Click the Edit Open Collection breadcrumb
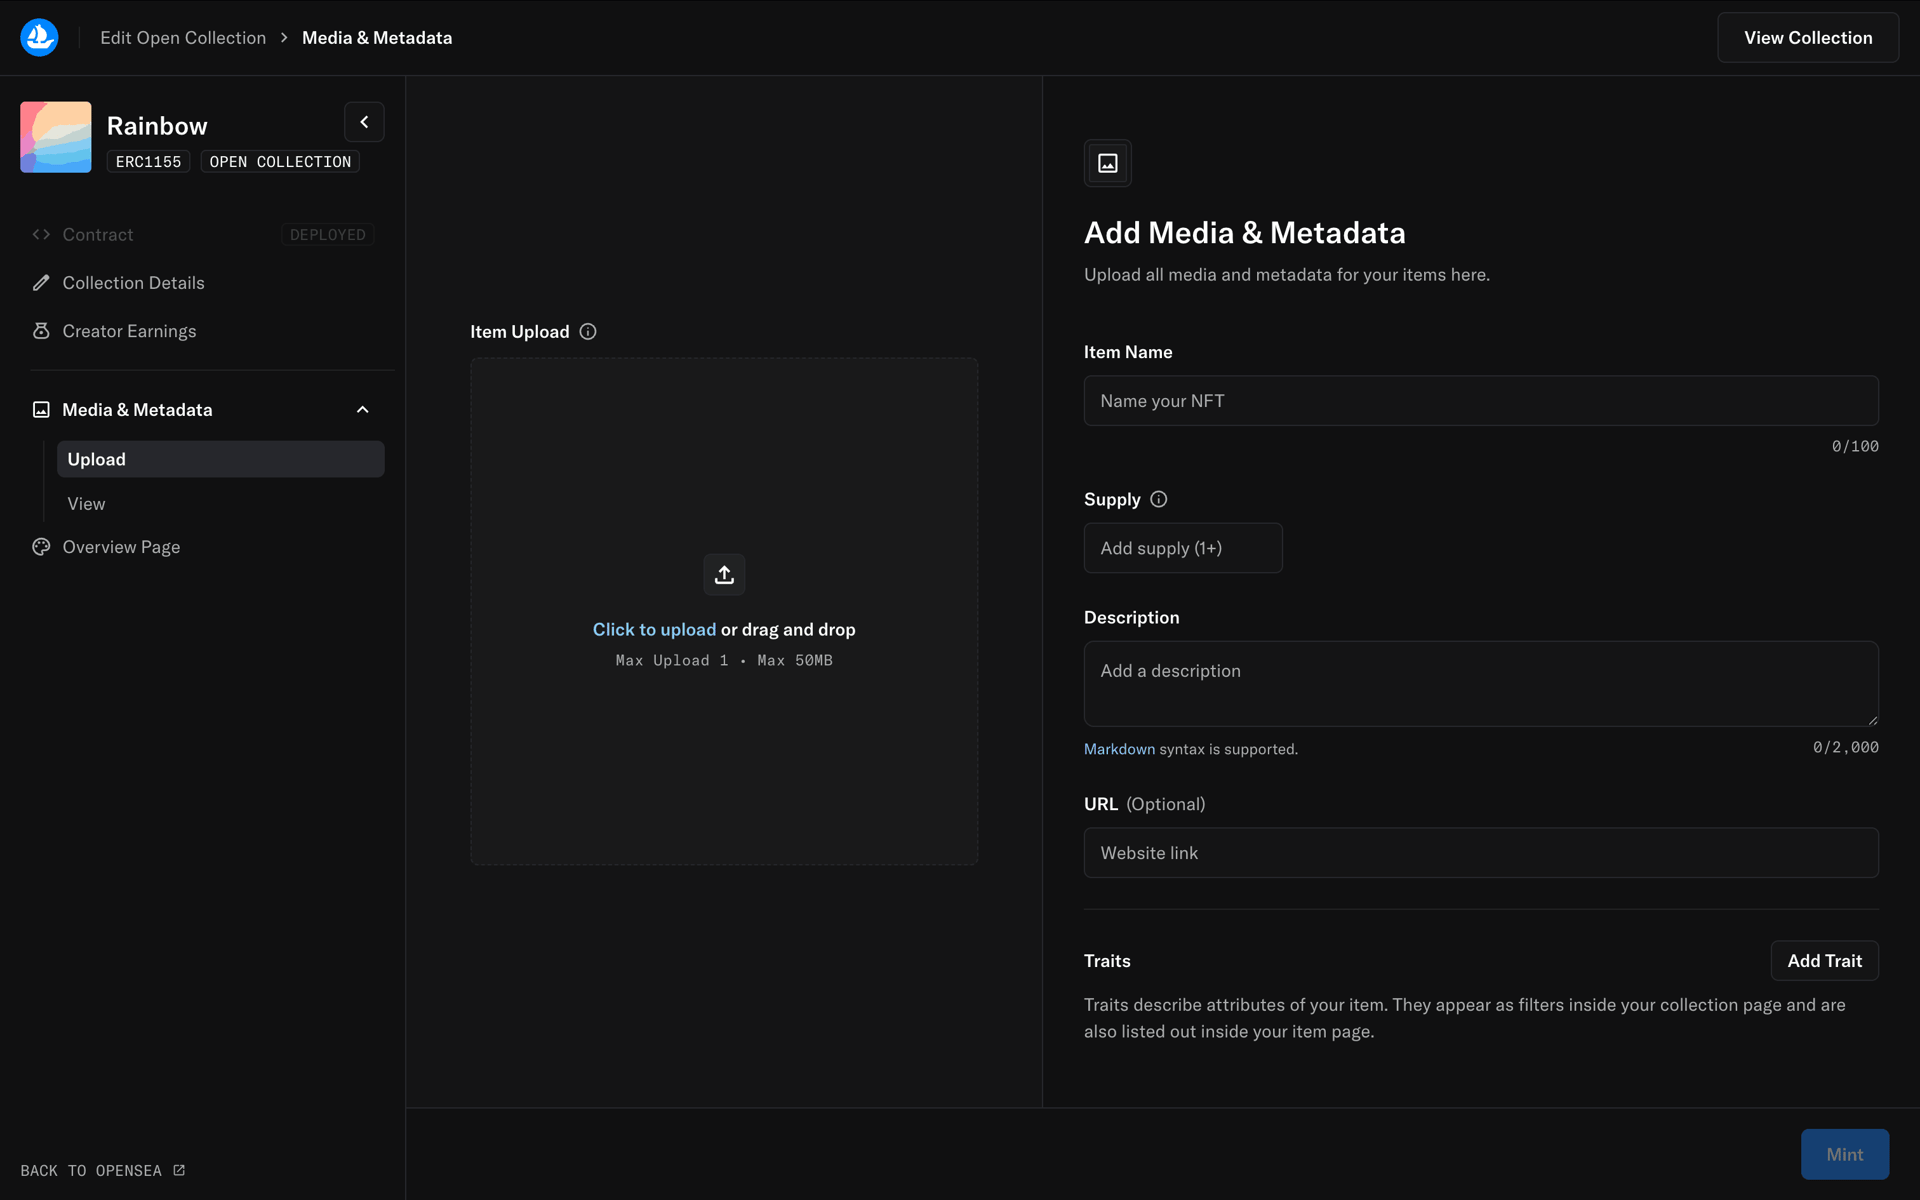Screen dimensions: 1920x1200 pyautogui.click(x=183, y=38)
